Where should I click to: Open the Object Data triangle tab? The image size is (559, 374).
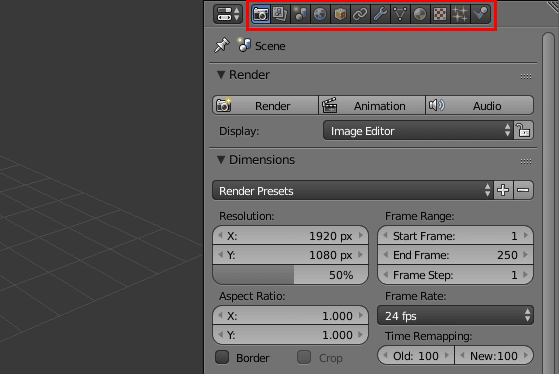coord(400,14)
